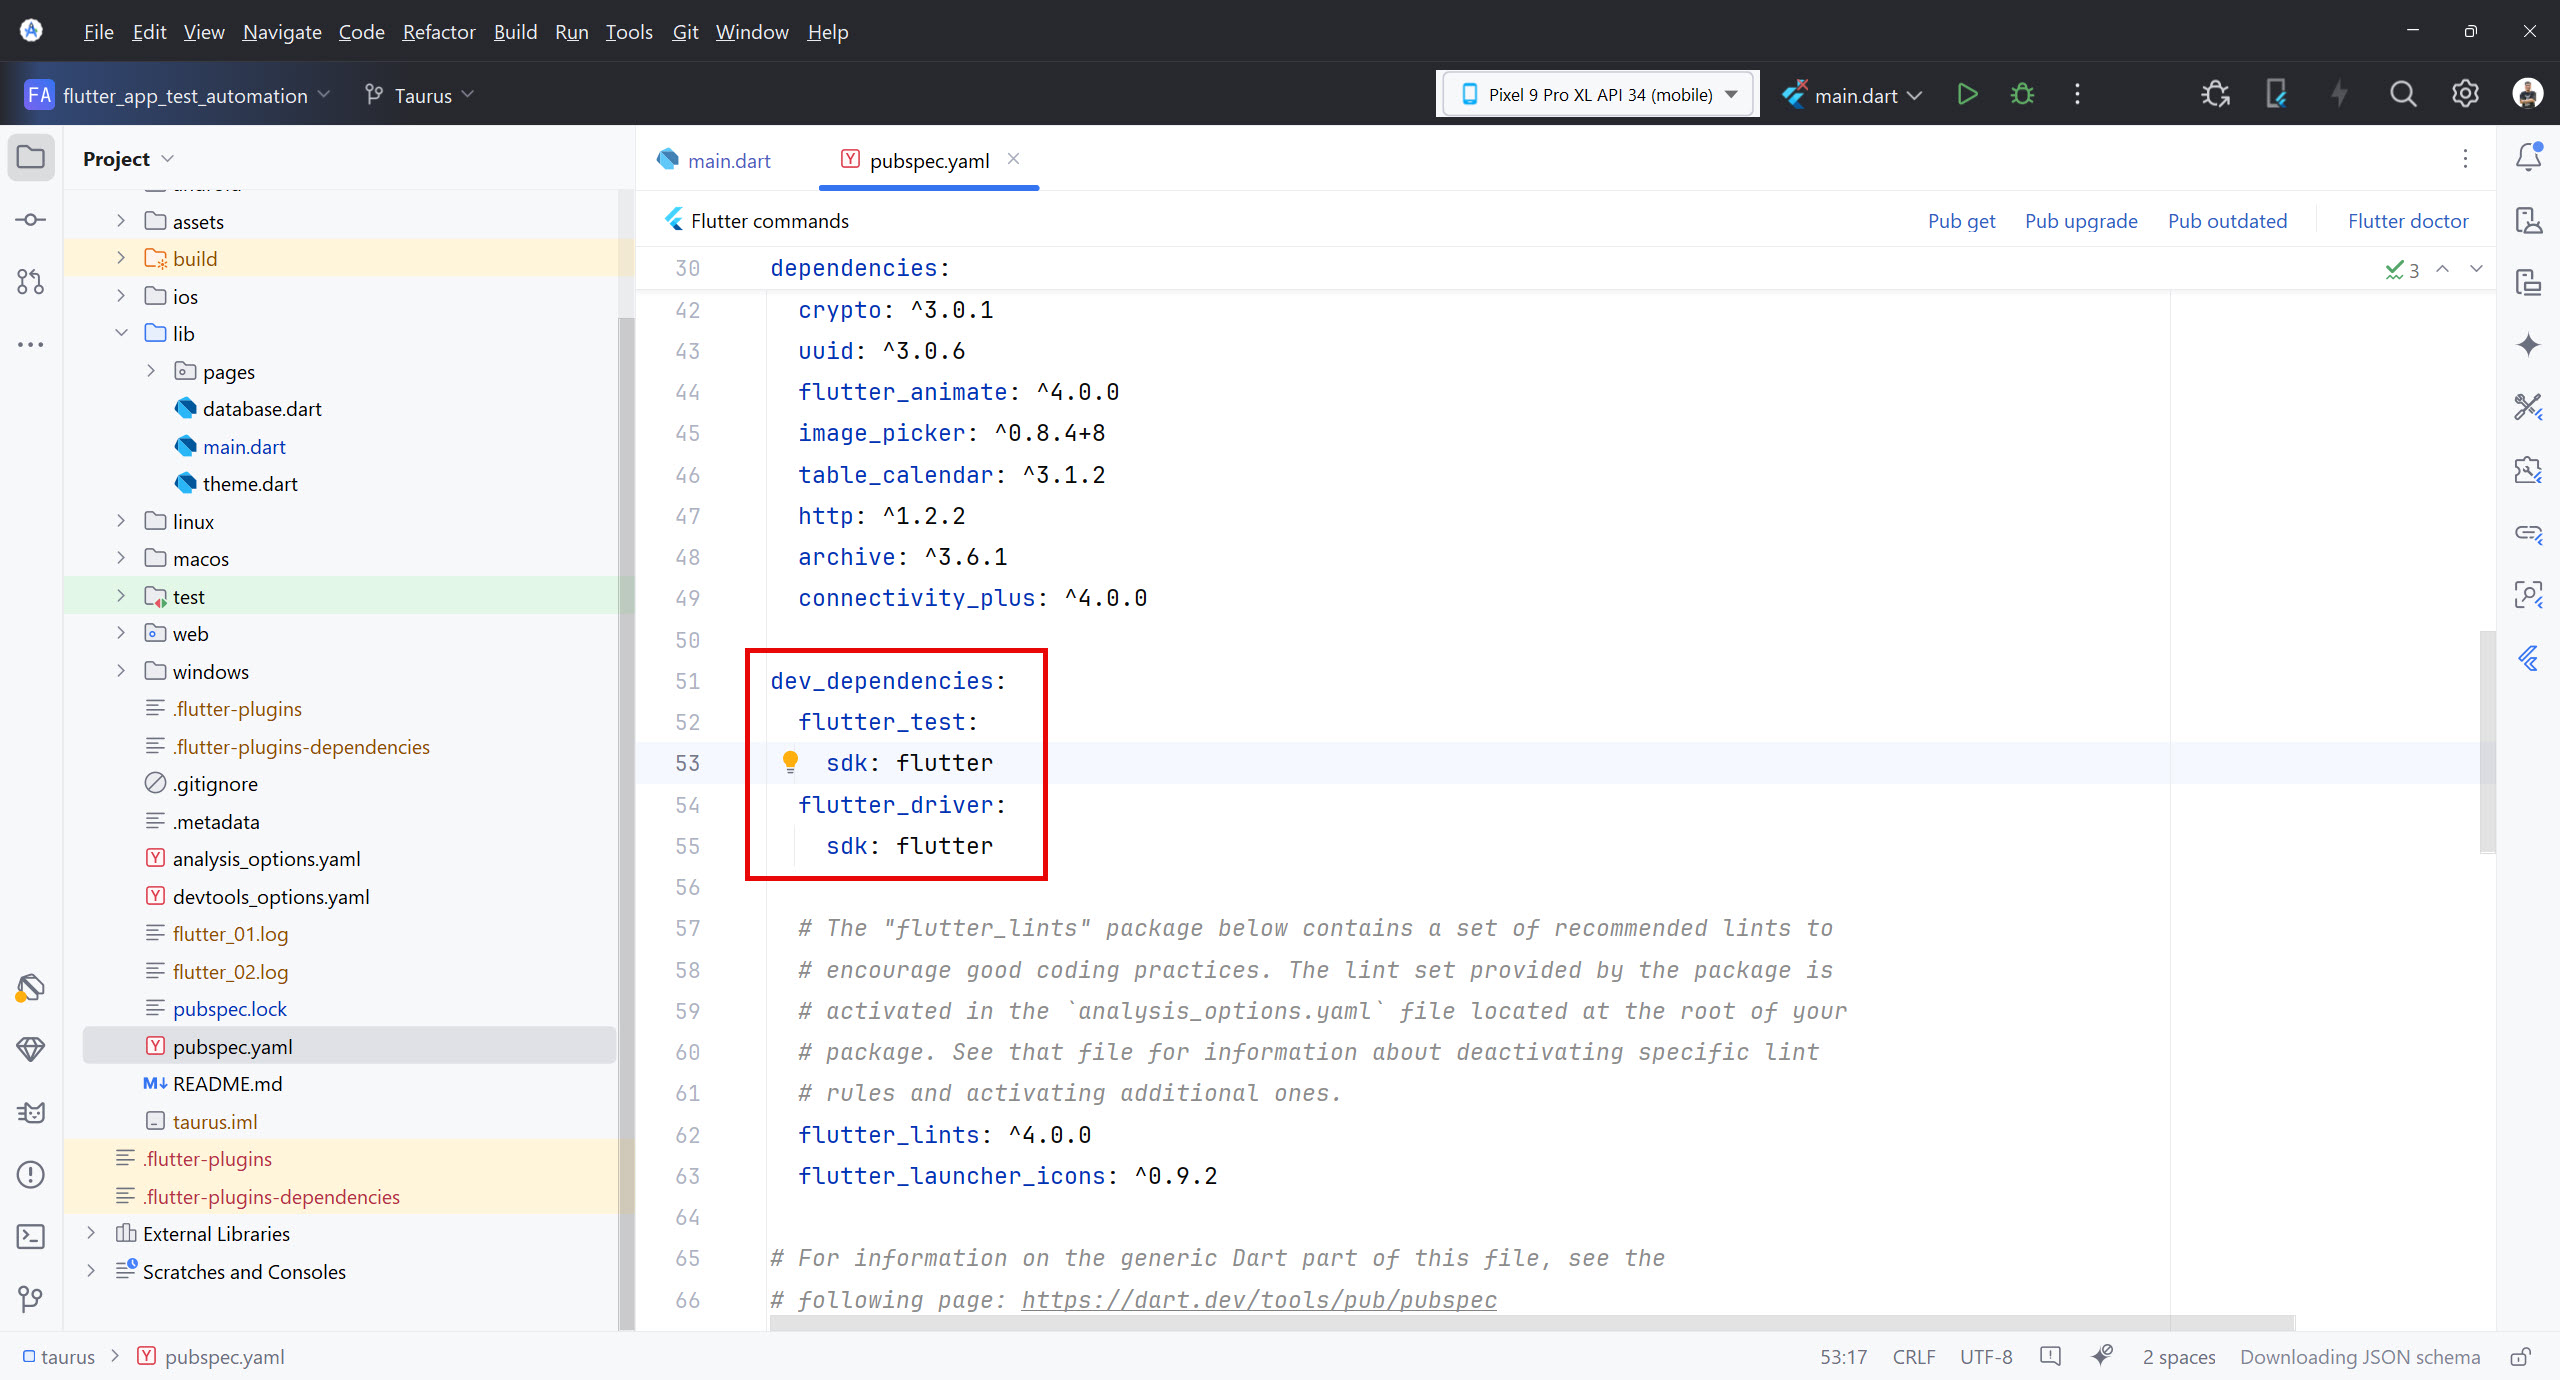2560x1380 pixels.
Task: Click the line separator CRLF status item
Action: click(x=1913, y=1357)
